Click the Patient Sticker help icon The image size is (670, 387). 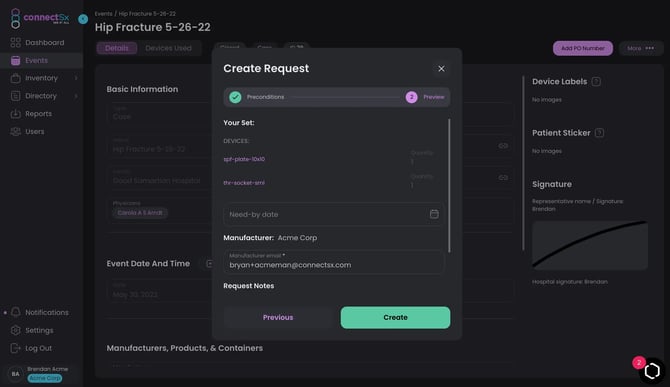tap(599, 133)
